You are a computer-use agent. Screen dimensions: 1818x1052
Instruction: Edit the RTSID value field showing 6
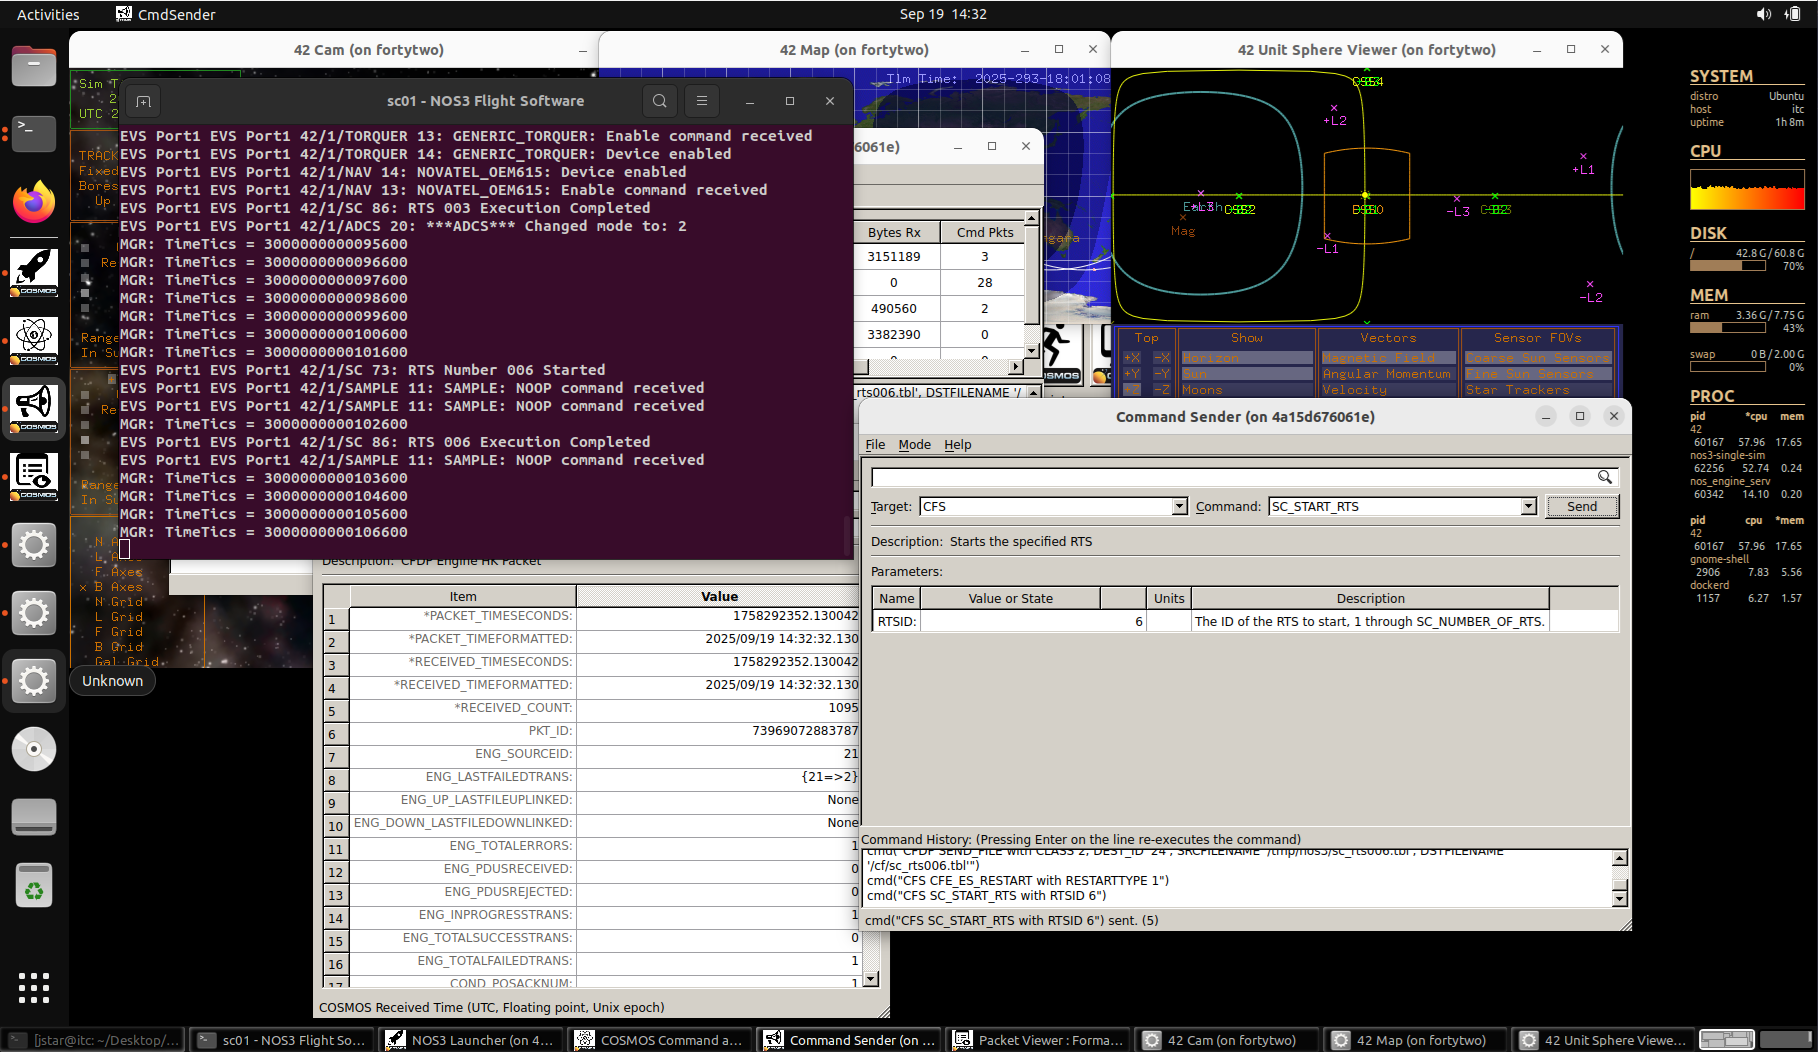click(x=1032, y=622)
